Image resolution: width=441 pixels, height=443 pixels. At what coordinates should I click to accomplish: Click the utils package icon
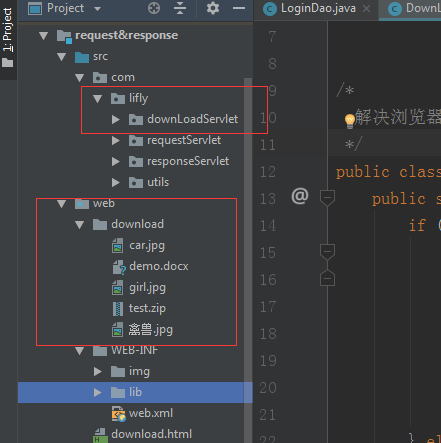click(136, 182)
